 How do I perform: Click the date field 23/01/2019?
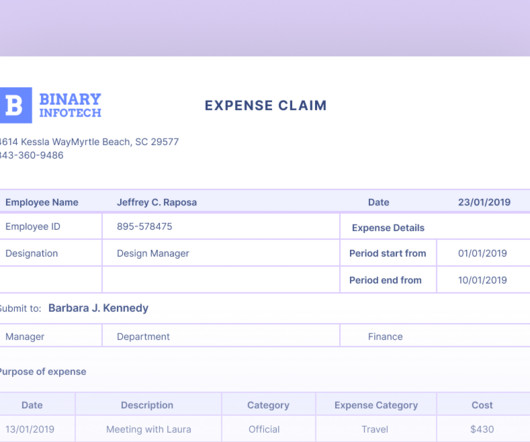click(484, 202)
